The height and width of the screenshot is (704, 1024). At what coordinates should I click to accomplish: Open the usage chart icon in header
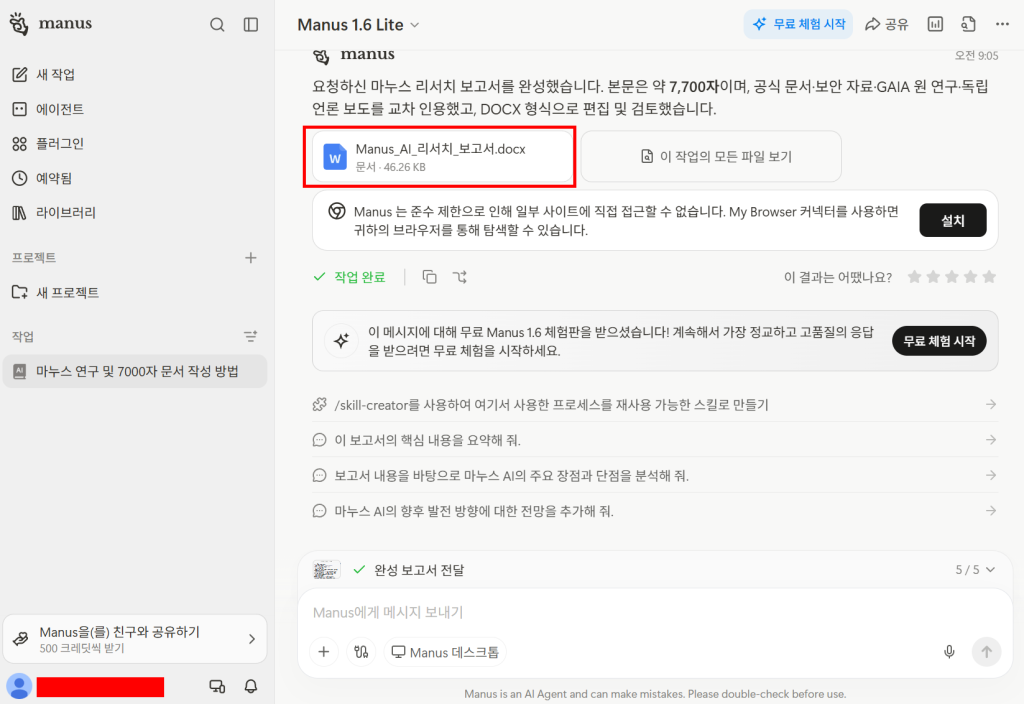(x=935, y=24)
